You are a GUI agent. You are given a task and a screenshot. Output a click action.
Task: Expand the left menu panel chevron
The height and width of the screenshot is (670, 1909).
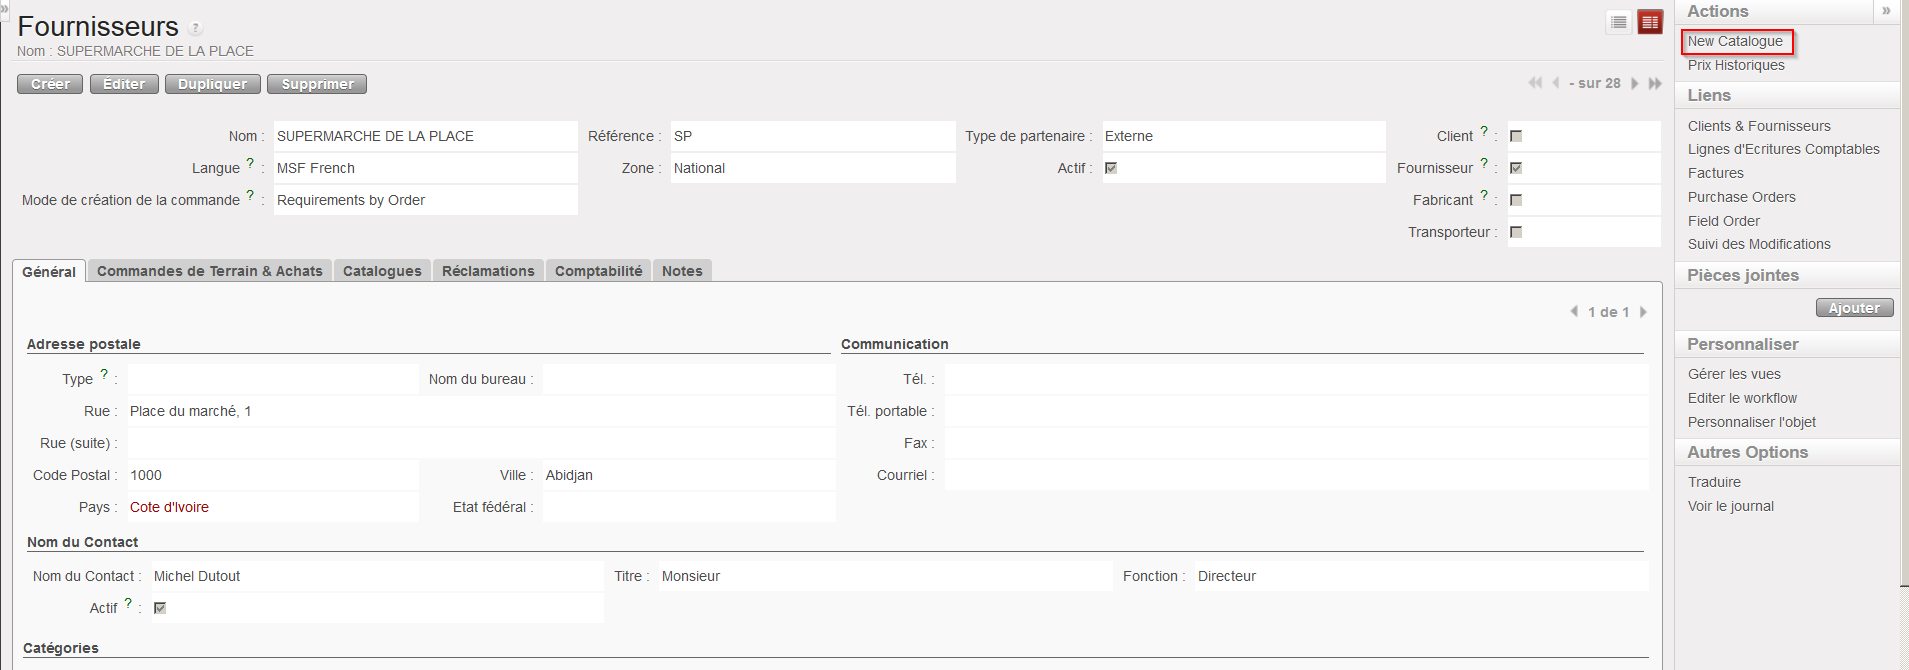coord(4,6)
